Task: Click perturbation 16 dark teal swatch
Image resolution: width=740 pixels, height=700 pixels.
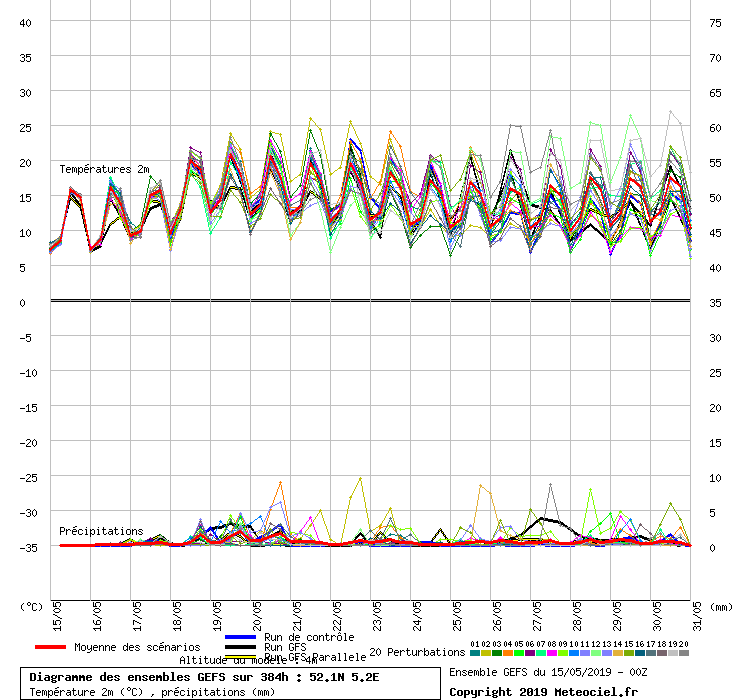Action: (x=640, y=653)
